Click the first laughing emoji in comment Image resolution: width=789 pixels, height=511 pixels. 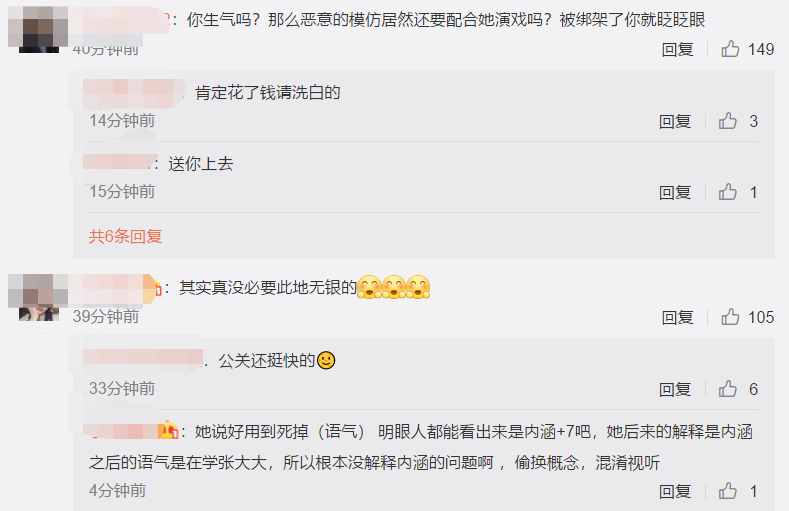(x=369, y=287)
